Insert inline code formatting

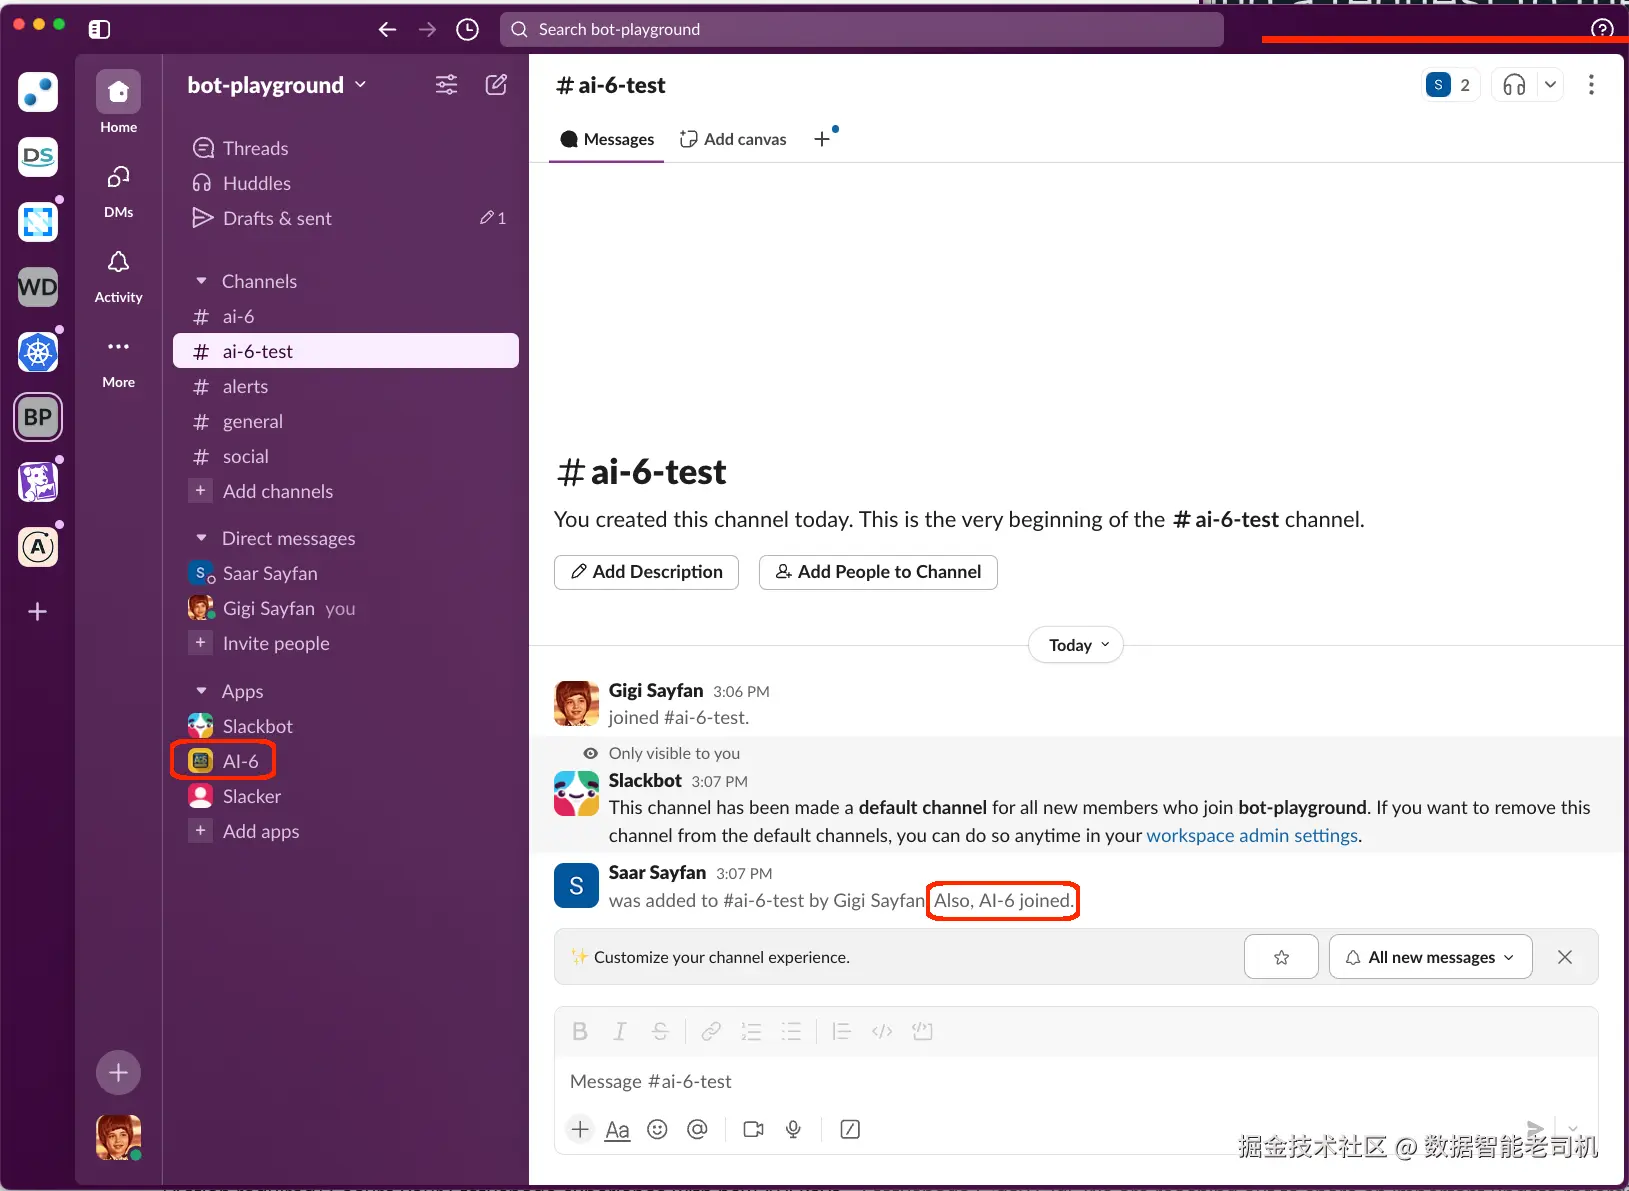point(882,1032)
